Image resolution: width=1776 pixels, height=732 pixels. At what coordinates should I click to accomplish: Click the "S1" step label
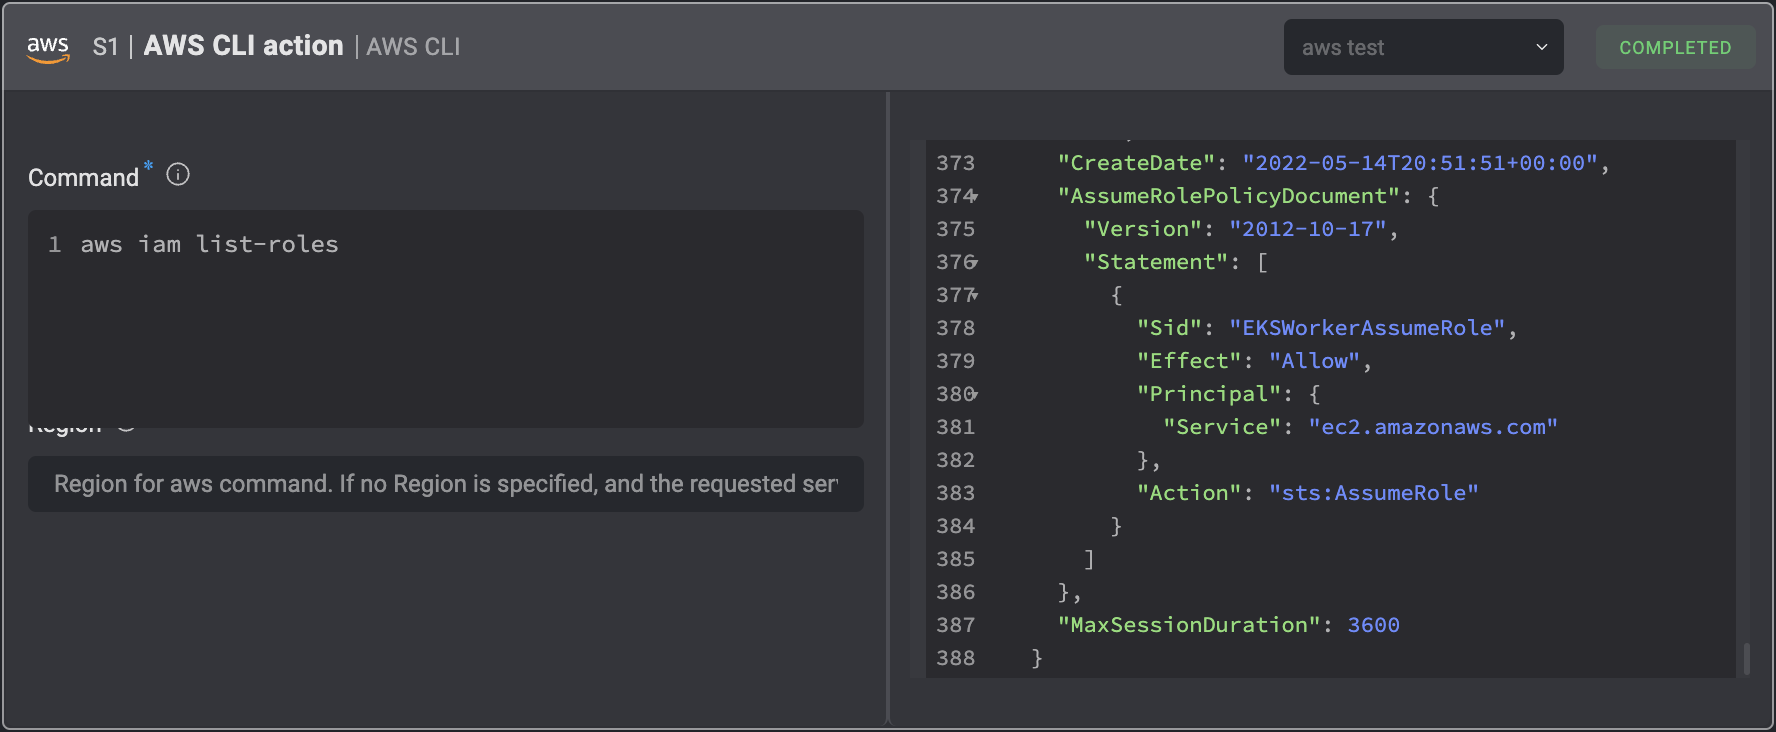pyautogui.click(x=105, y=47)
